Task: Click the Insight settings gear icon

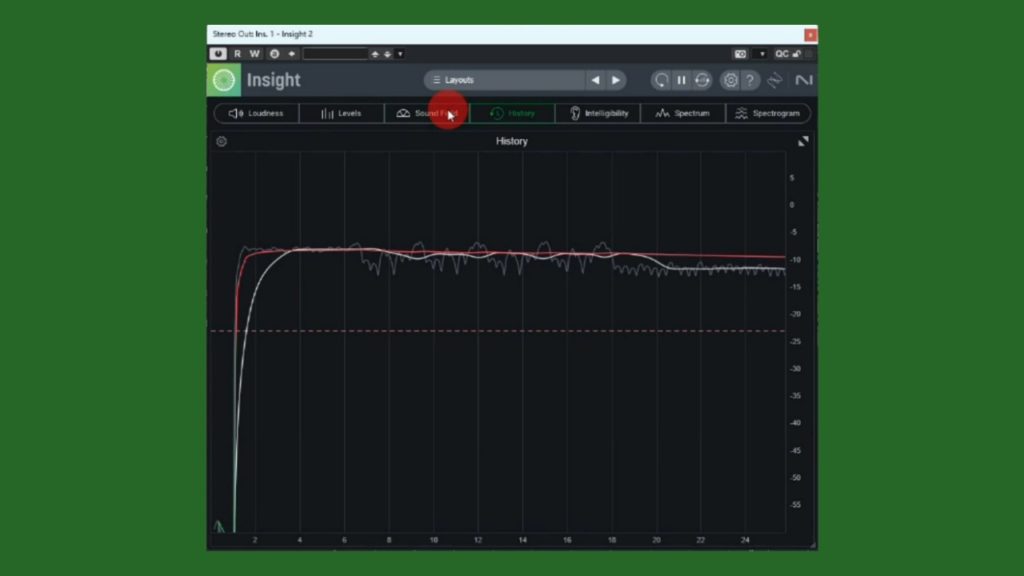Action: [731, 80]
